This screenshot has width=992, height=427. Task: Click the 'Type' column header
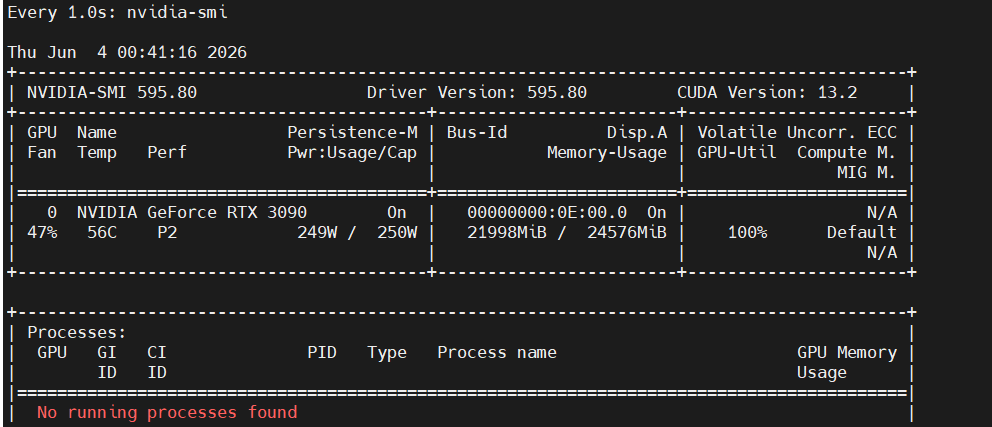(x=387, y=352)
